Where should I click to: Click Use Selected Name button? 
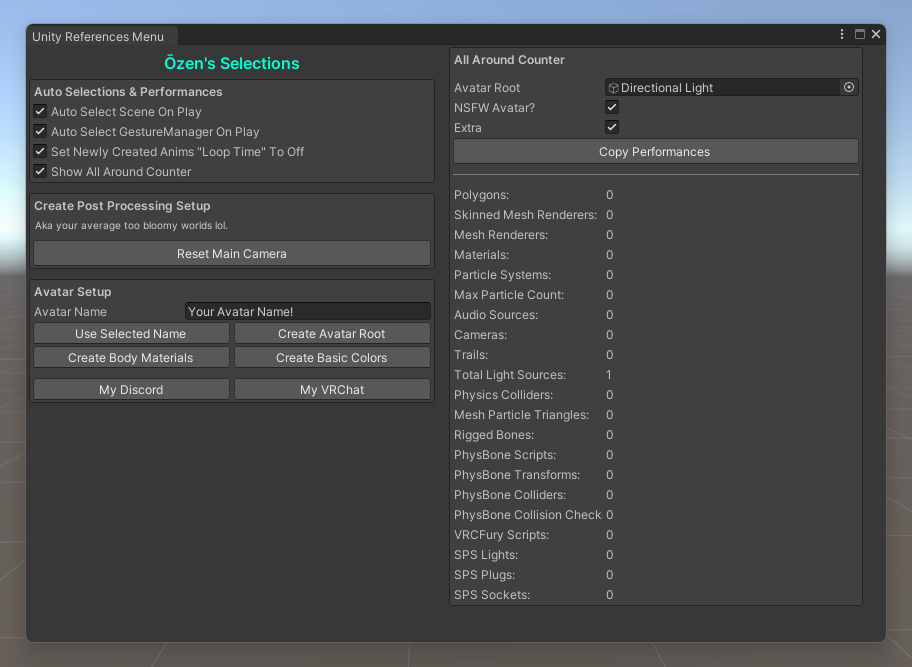pyautogui.click(x=131, y=334)
